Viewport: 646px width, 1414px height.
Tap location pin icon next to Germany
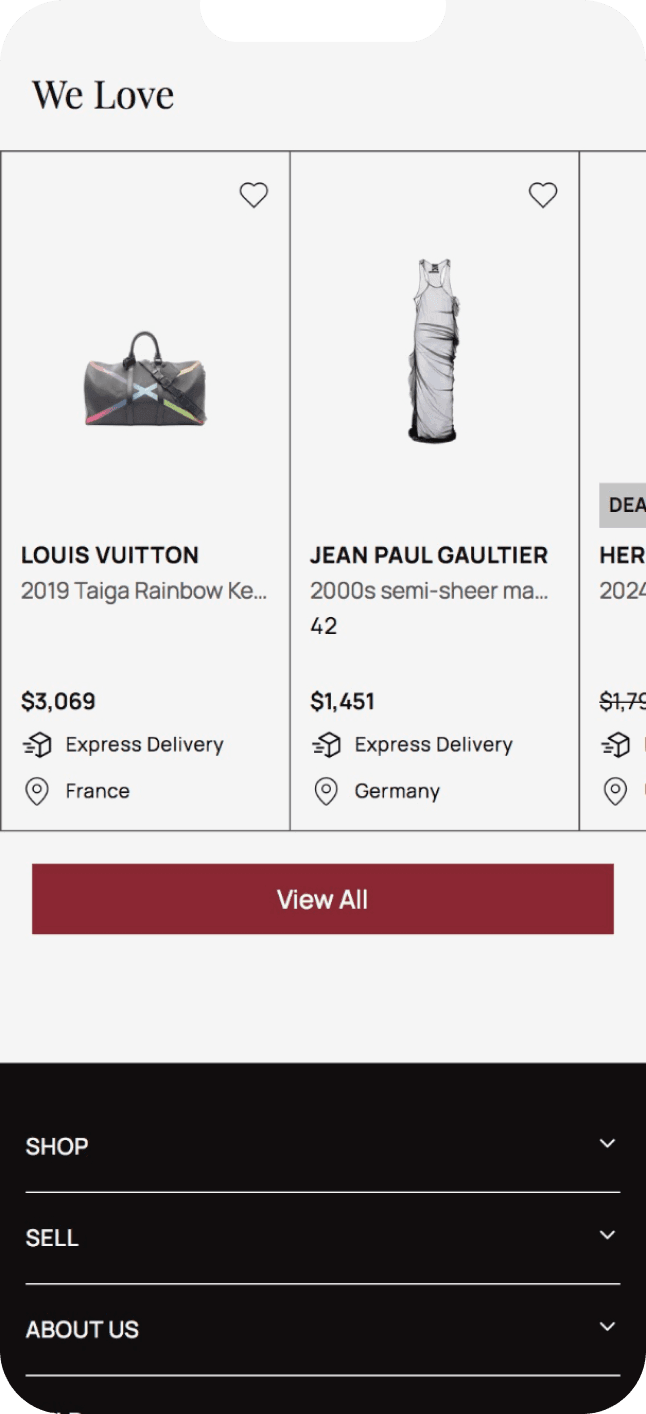tap(326, 792)
